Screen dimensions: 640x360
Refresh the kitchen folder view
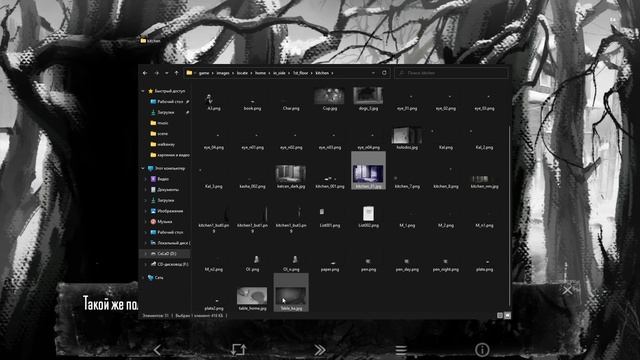(384, 73)
